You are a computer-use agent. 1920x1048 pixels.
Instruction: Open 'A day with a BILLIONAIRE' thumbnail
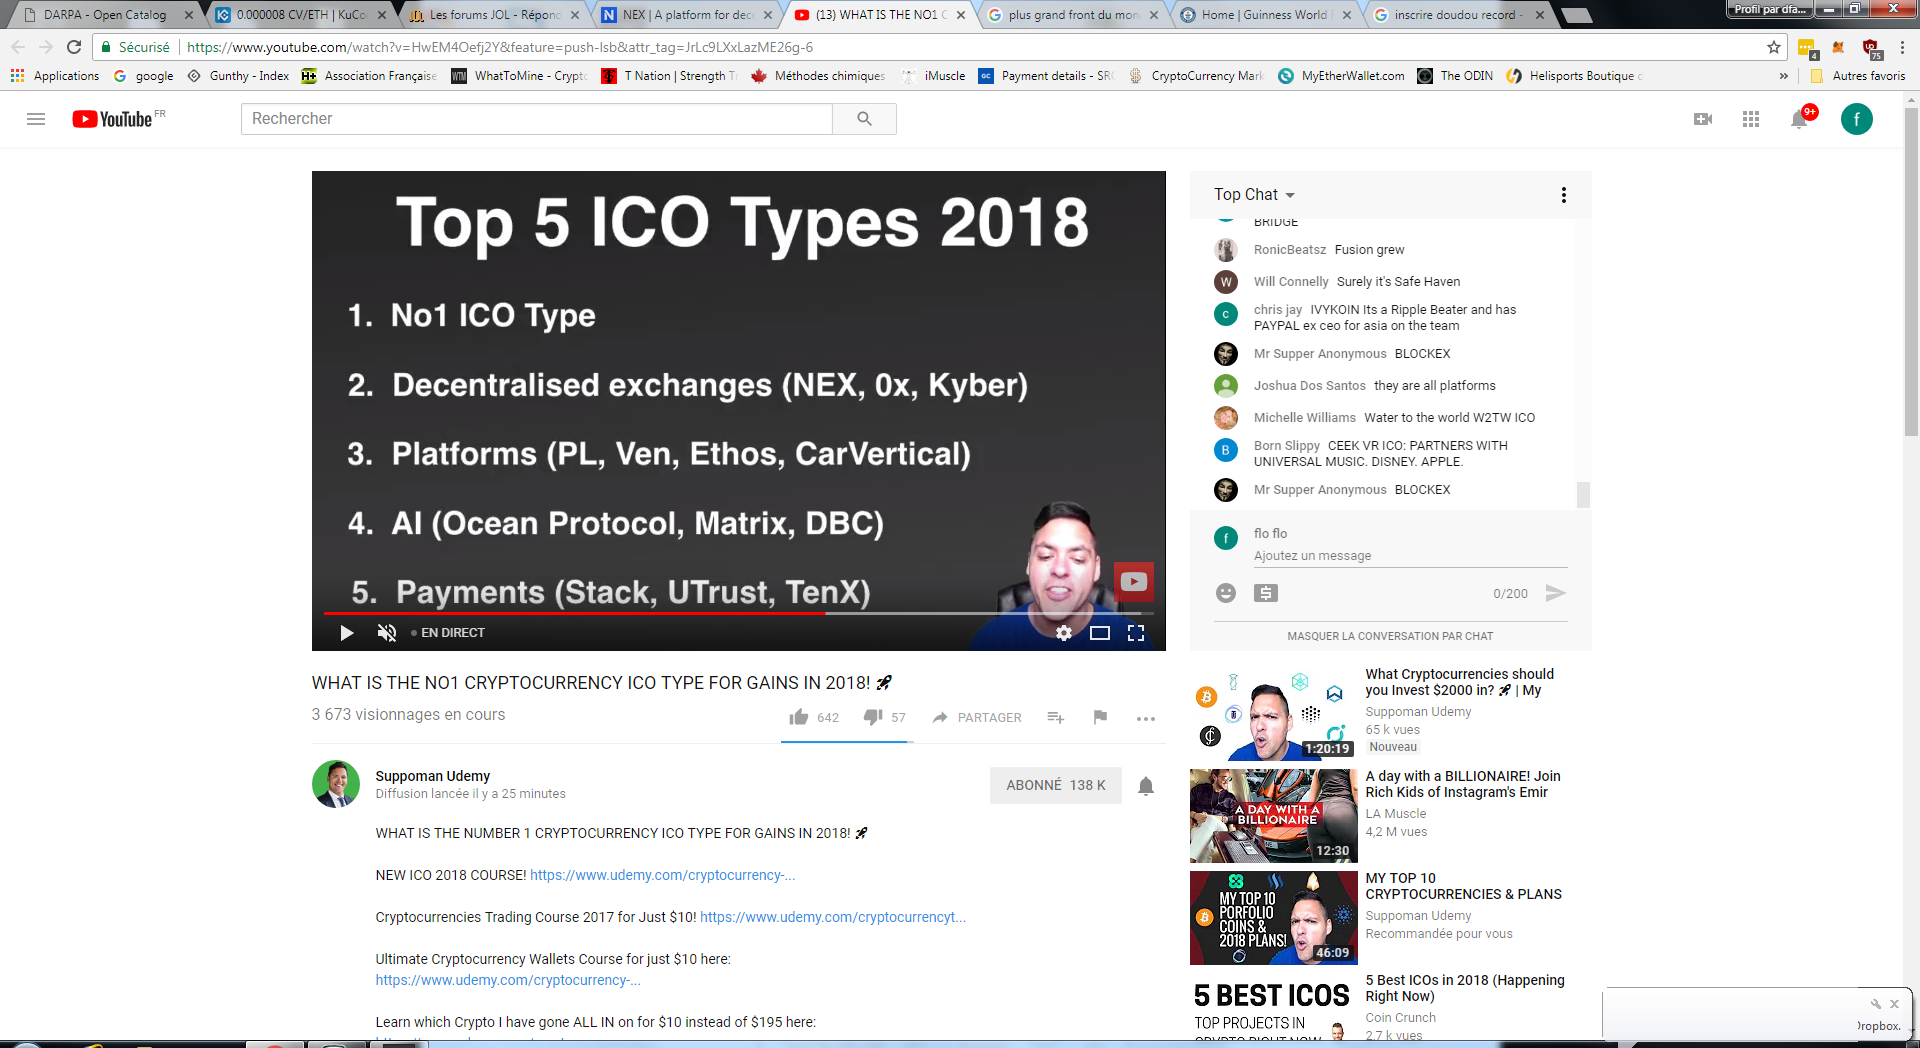tap(1274, 816)
